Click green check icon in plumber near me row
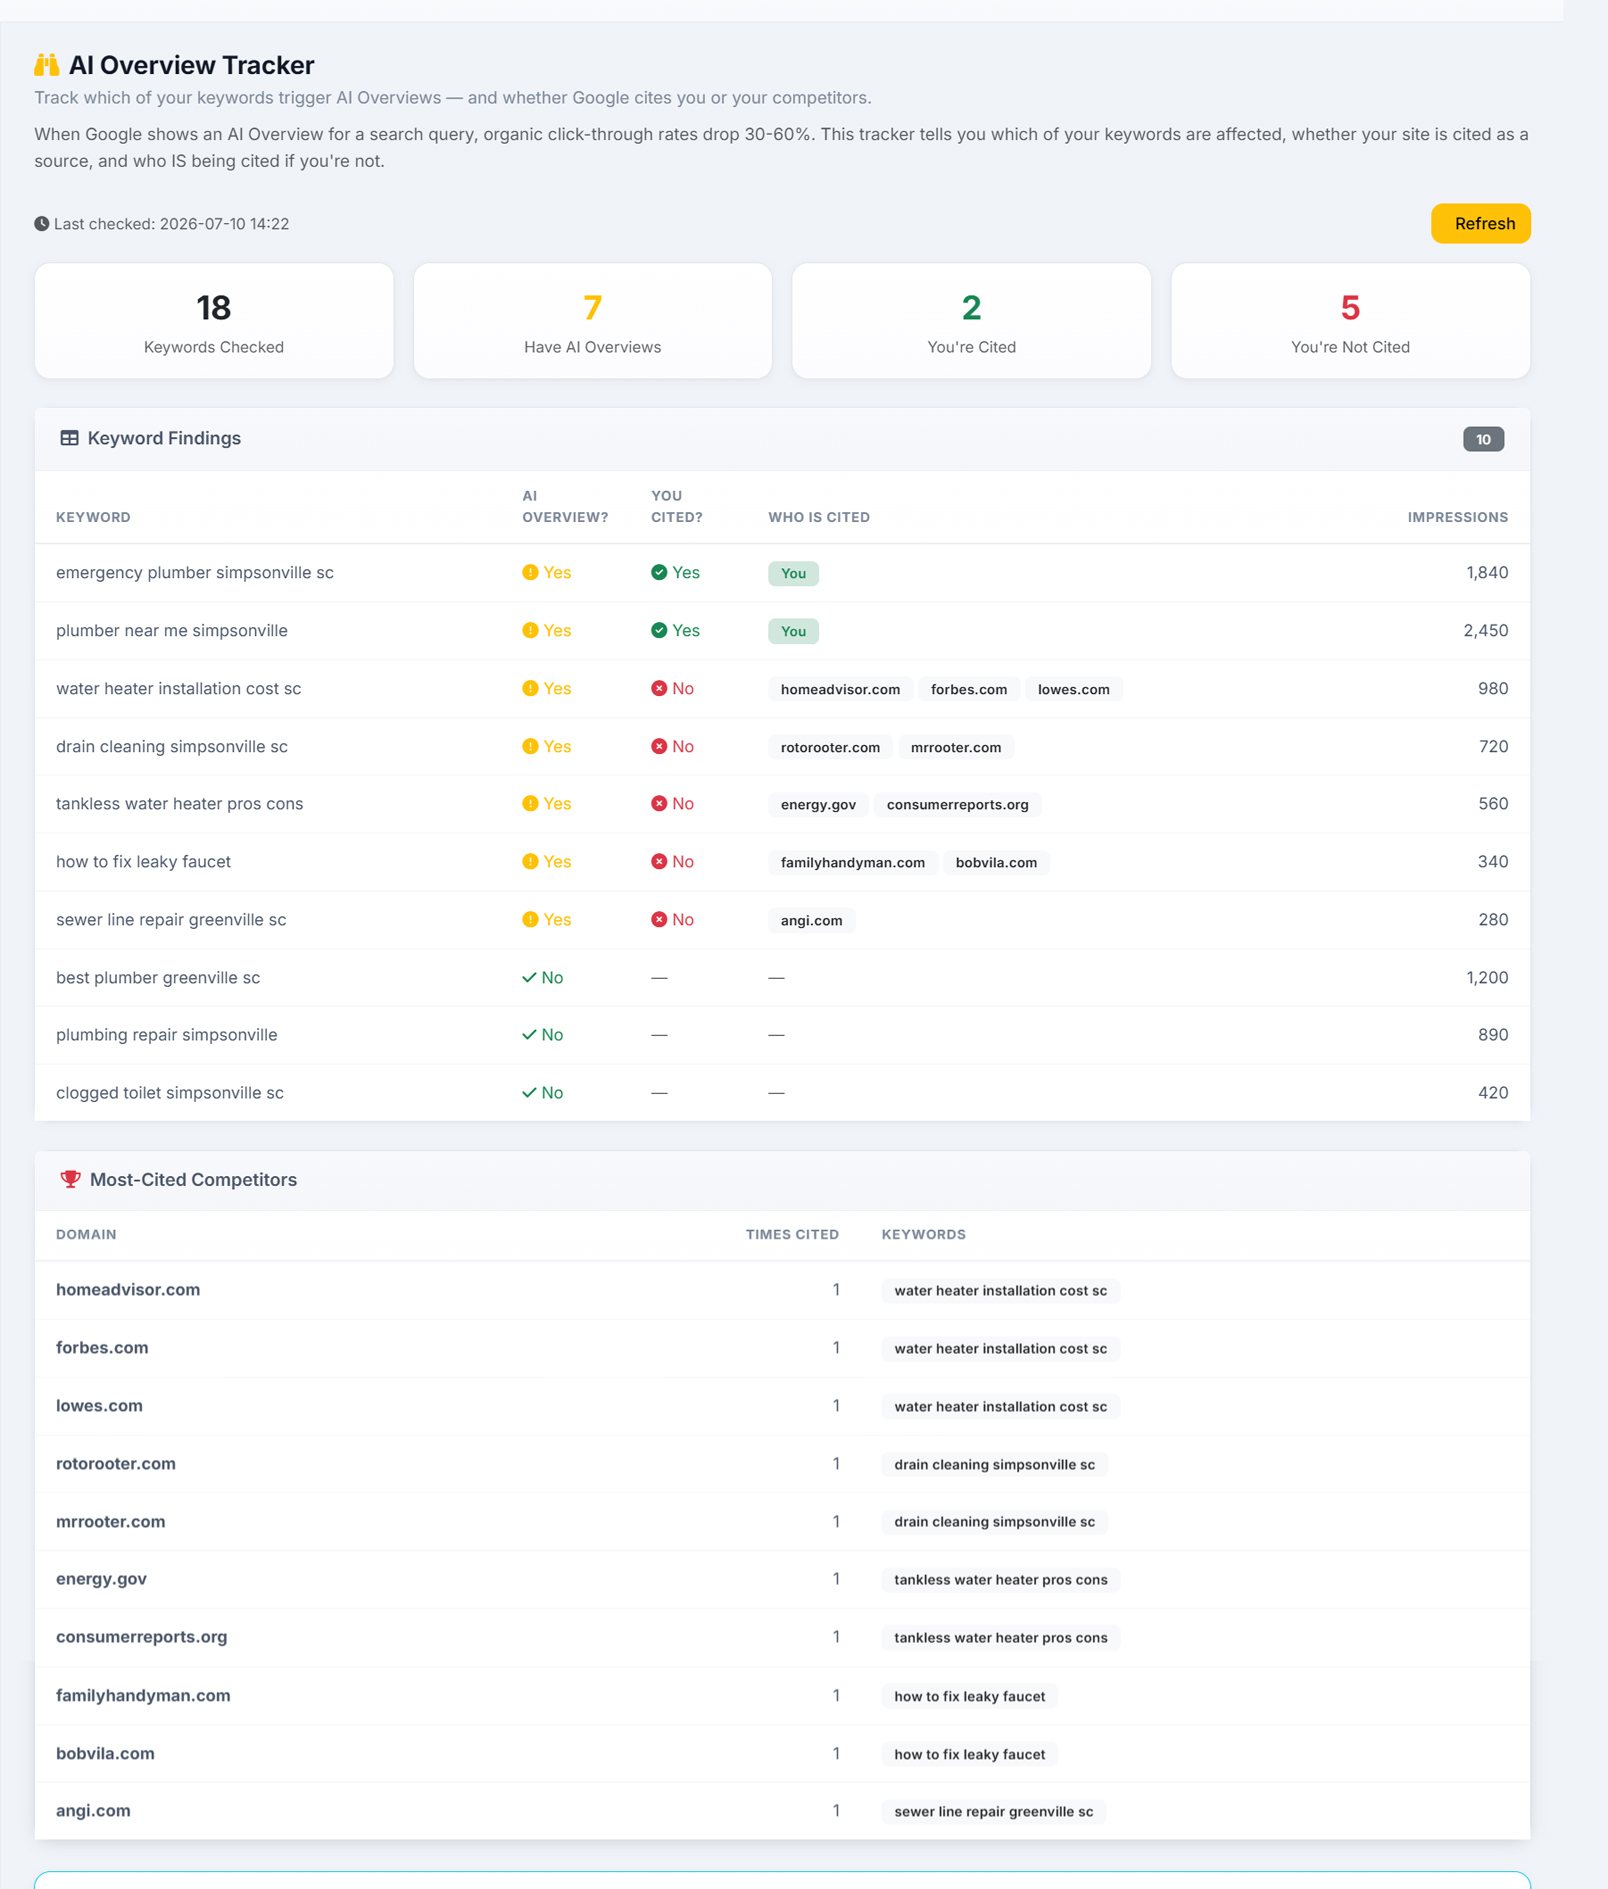 (x=659, y=630)
